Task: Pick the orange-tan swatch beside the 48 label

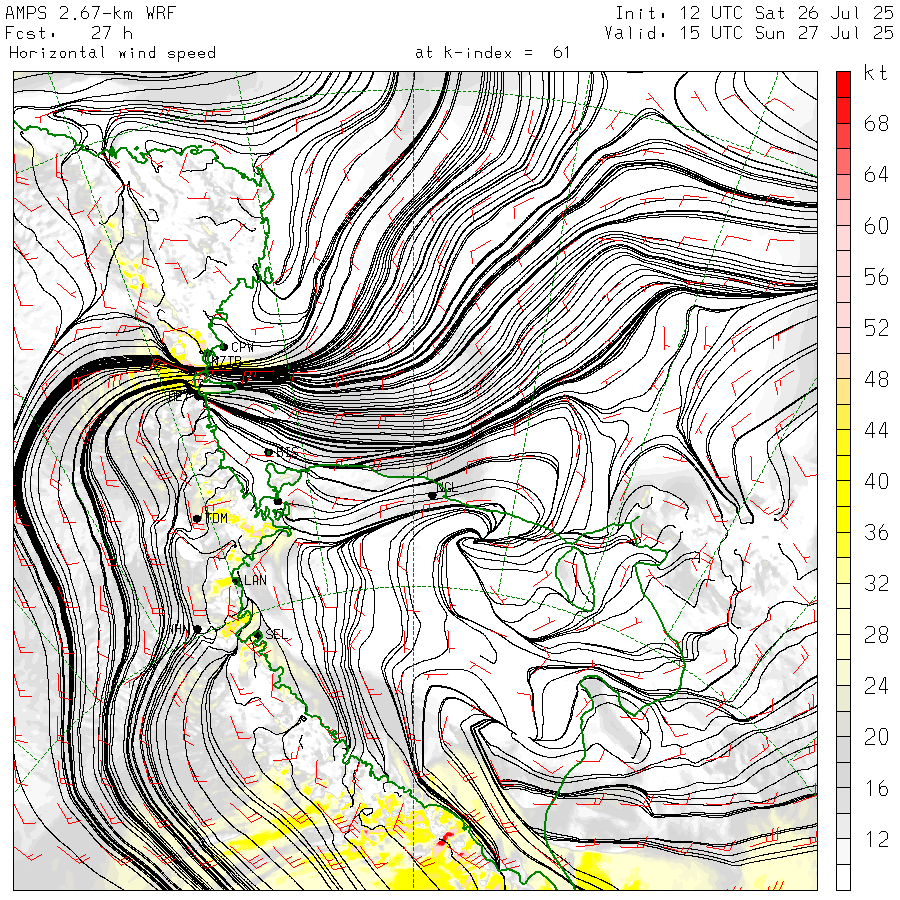Action: pyautogui.click(x=843, y=366)
